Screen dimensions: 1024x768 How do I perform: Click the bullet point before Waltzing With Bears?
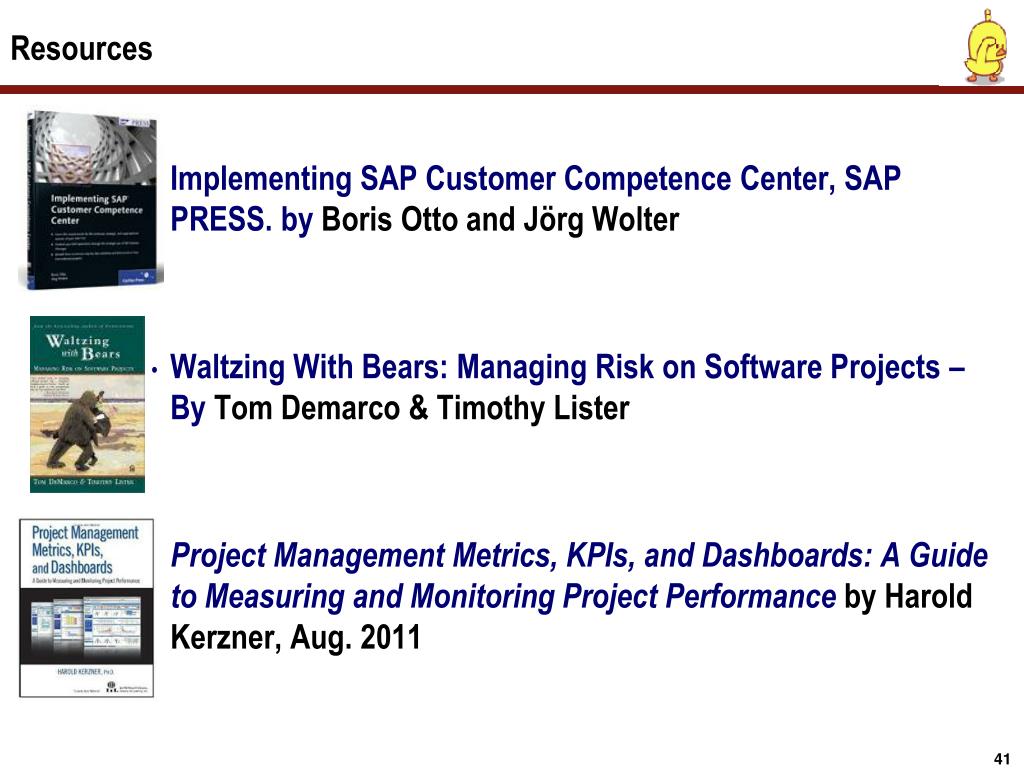click(x=155, y=370)
